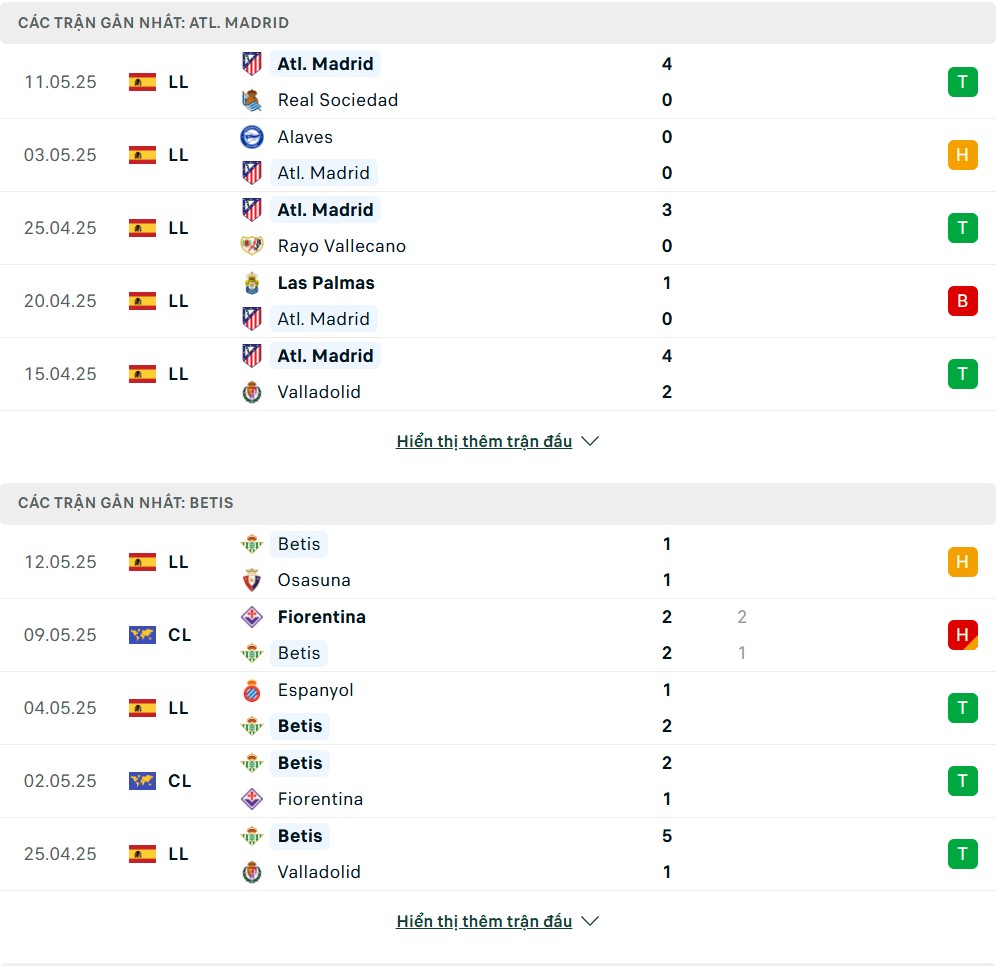996x966 pixels.
Task: Click the Real Sociedad club crest
Action: pos(252,100)
